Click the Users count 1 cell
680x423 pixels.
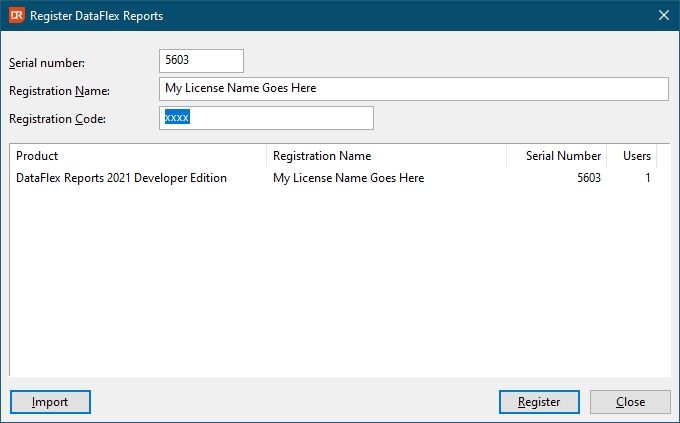[647, 178]
